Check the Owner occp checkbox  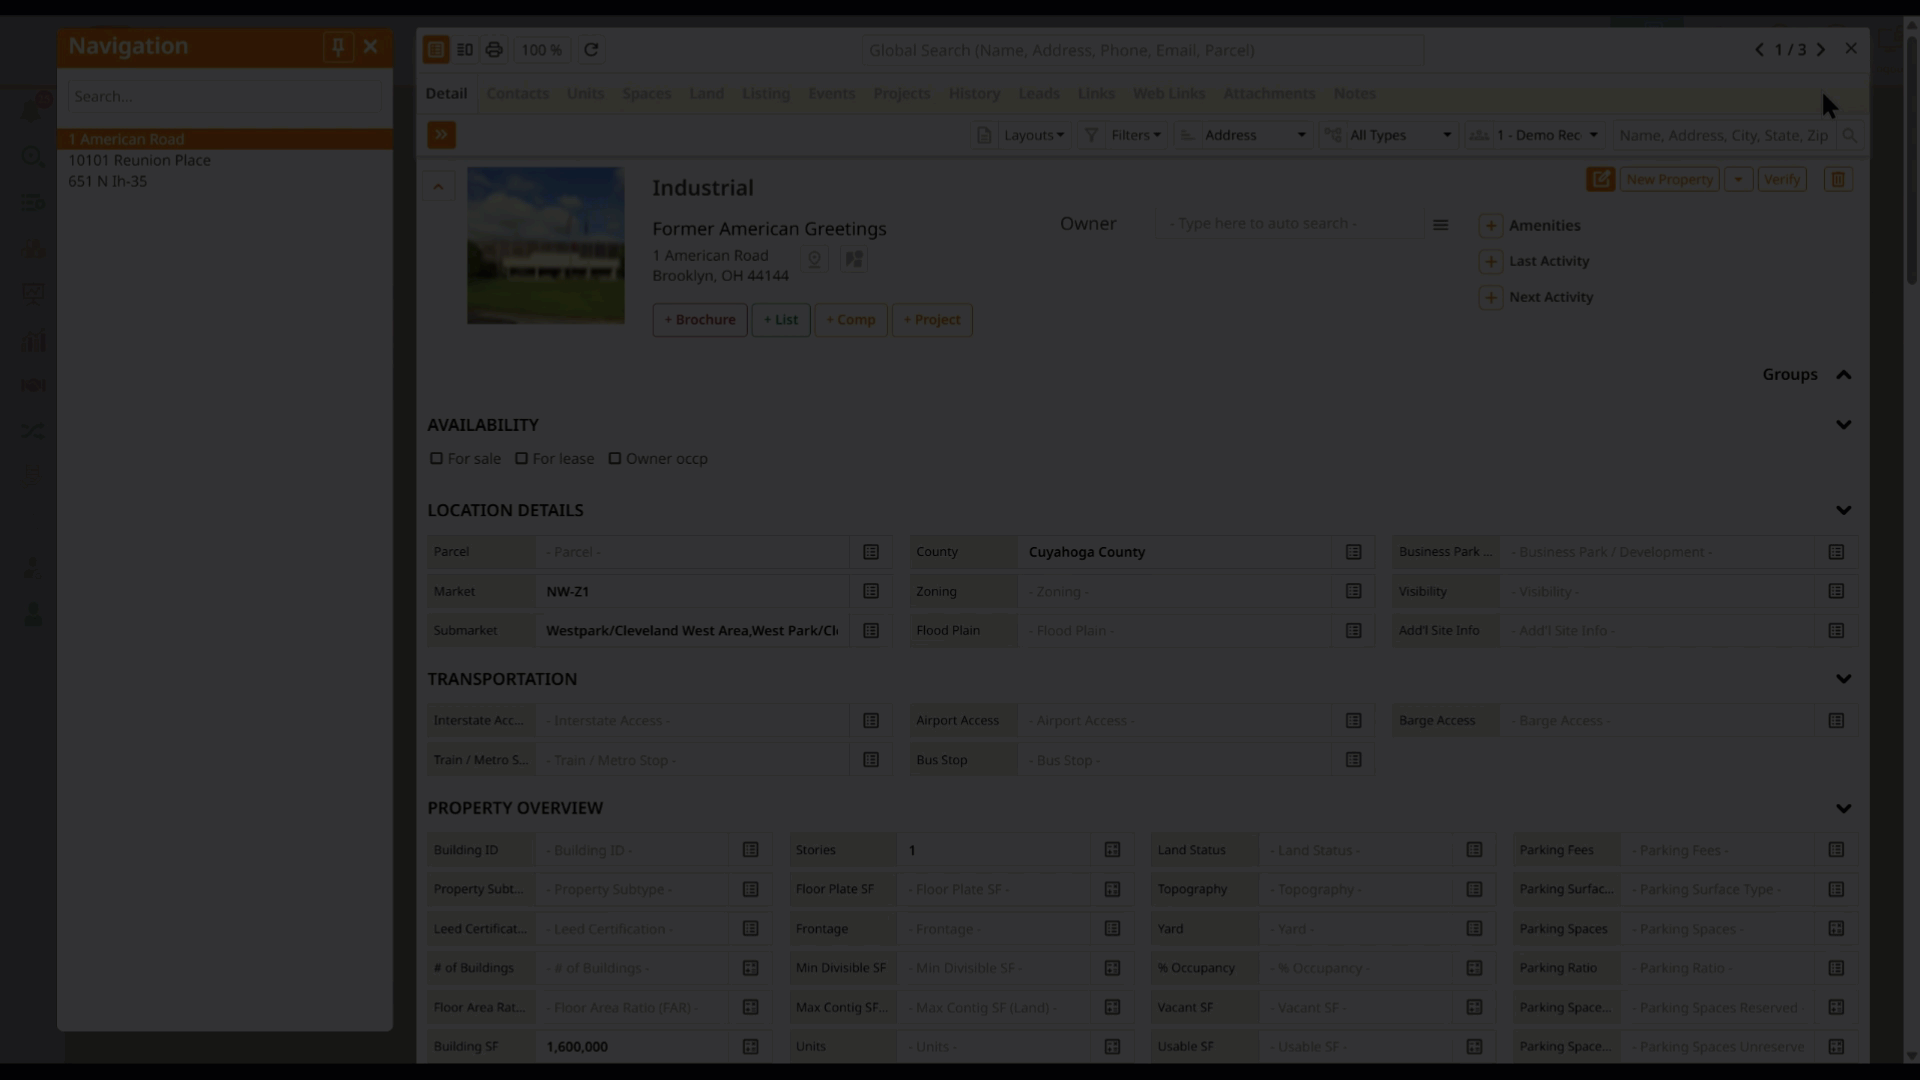click(615, 459)
